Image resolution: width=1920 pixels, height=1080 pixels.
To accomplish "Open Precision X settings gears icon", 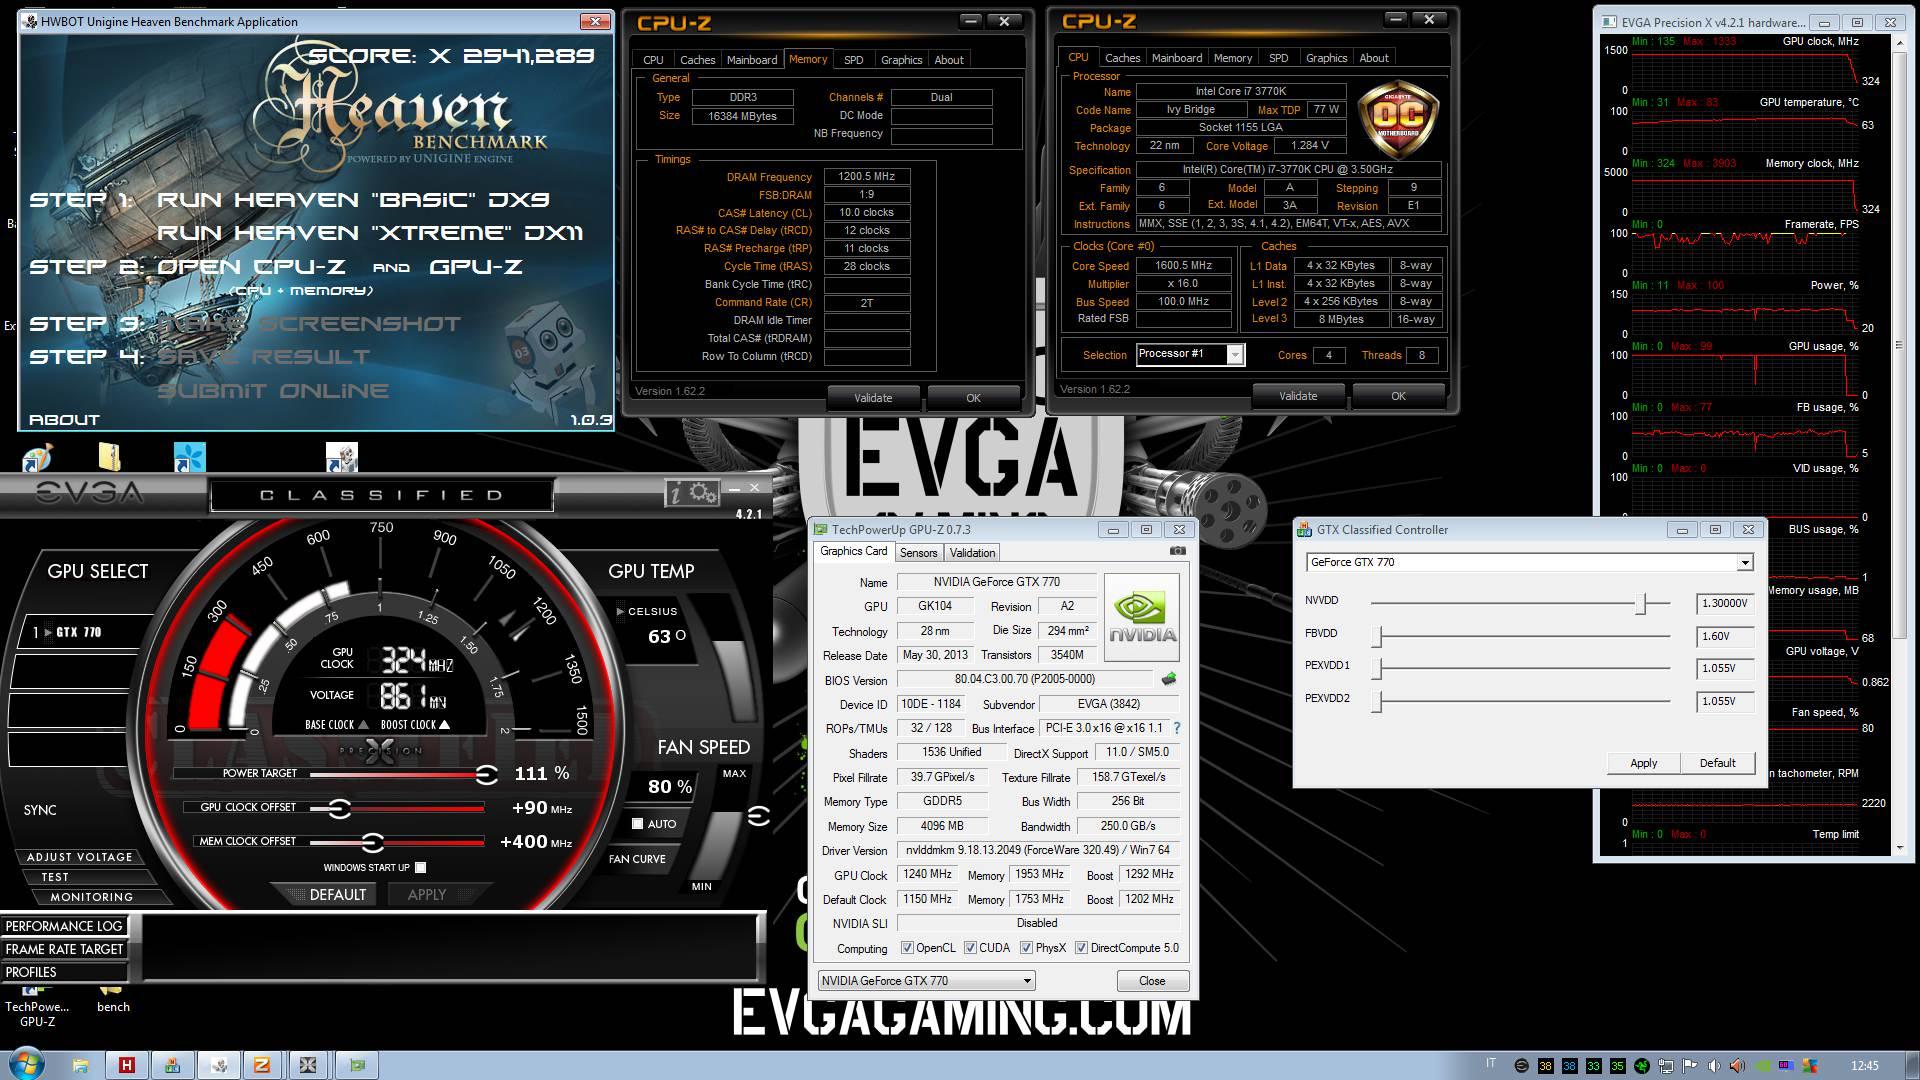I will [x=703, y=492].
